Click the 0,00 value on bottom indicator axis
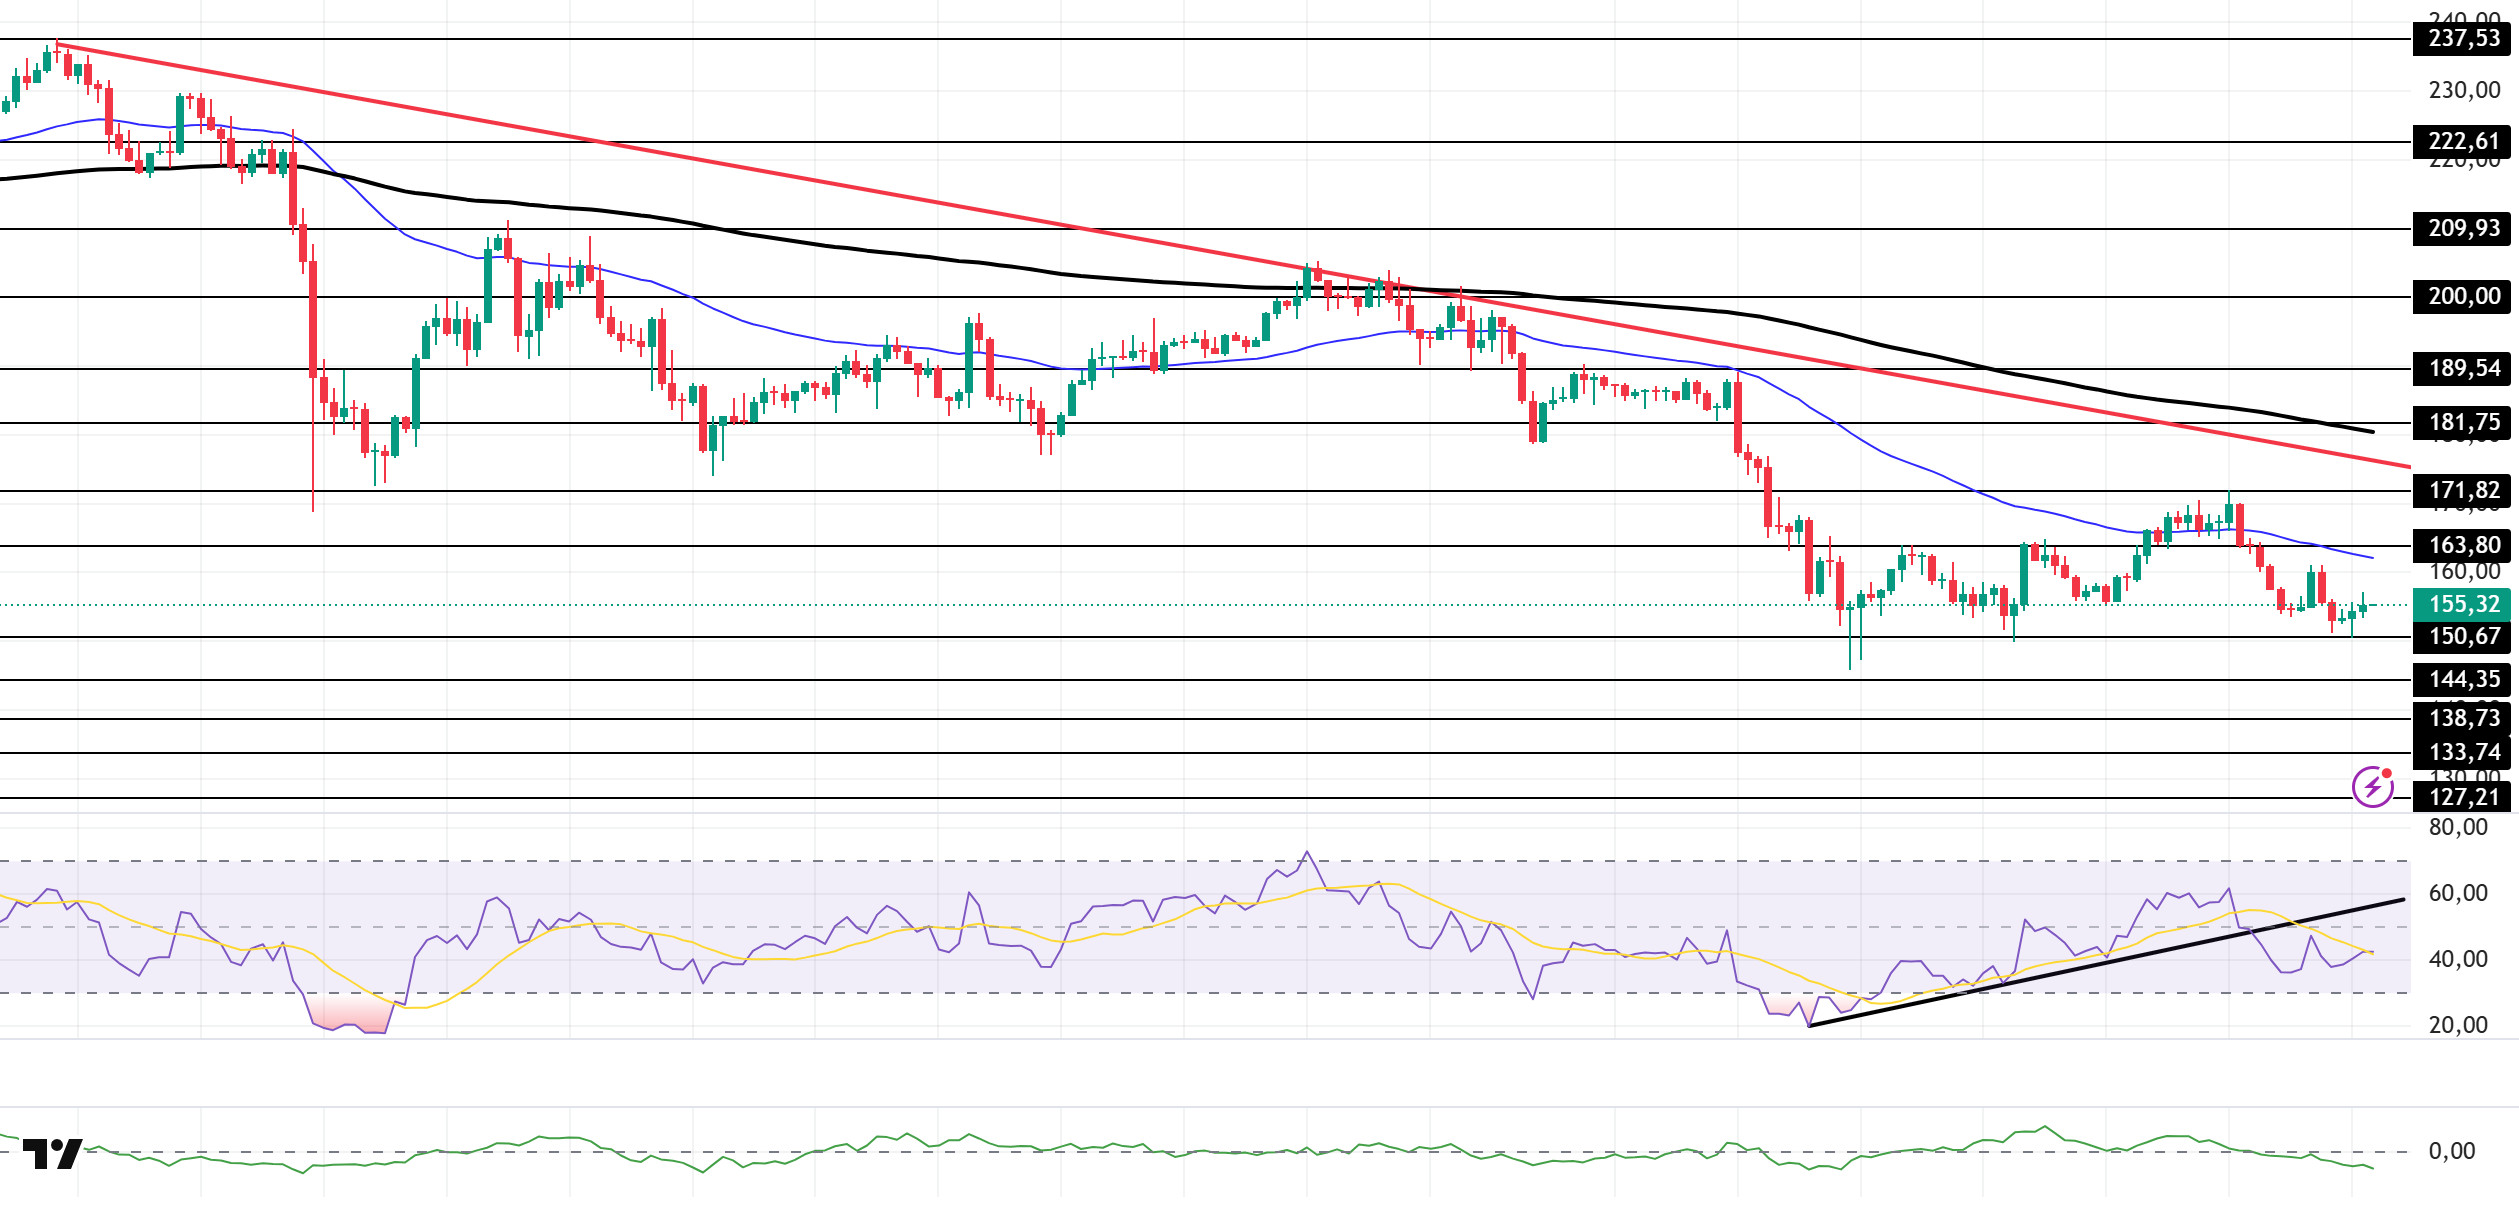 click(2452, 1151)
